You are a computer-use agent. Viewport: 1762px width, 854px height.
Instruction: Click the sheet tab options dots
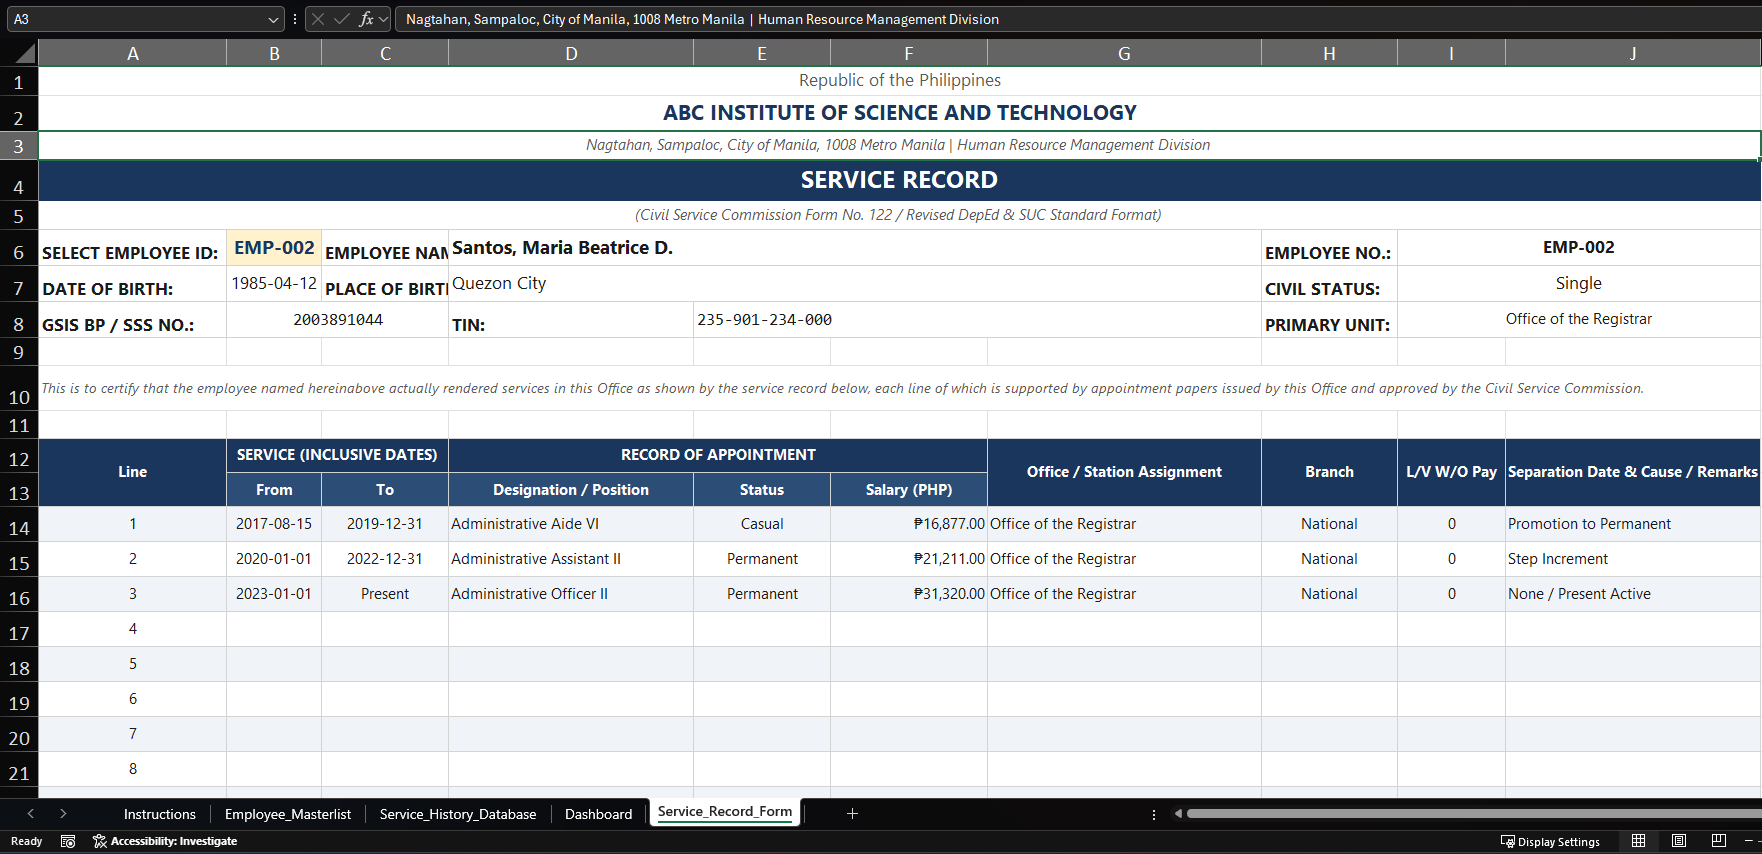click(x=1153, y=814)
